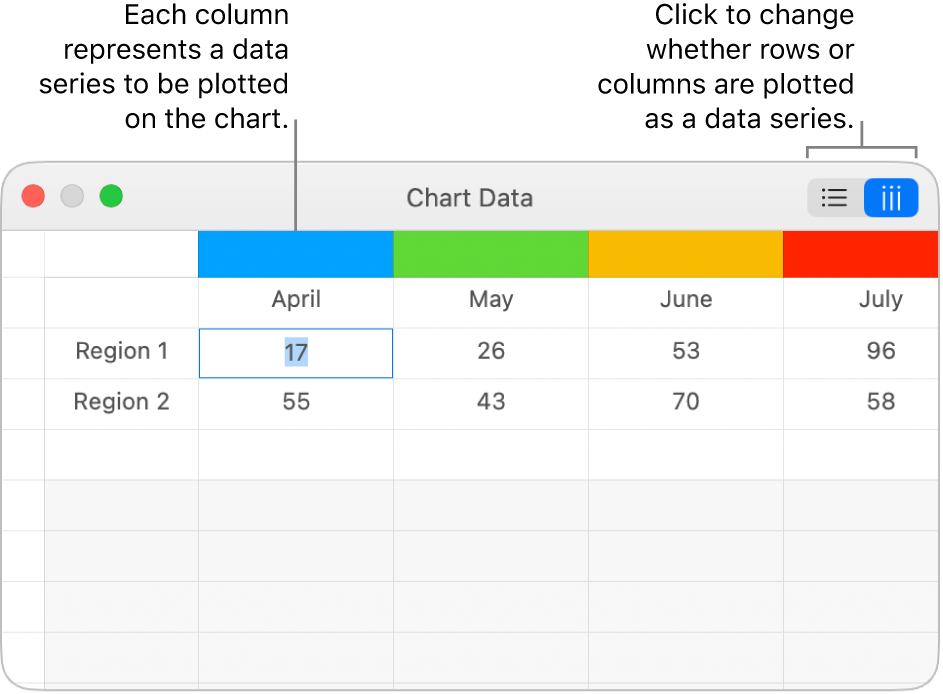Click the Chart Data title bar
Image resolution: width=943 pixels, height=694 pixels.
click(469, 197)
